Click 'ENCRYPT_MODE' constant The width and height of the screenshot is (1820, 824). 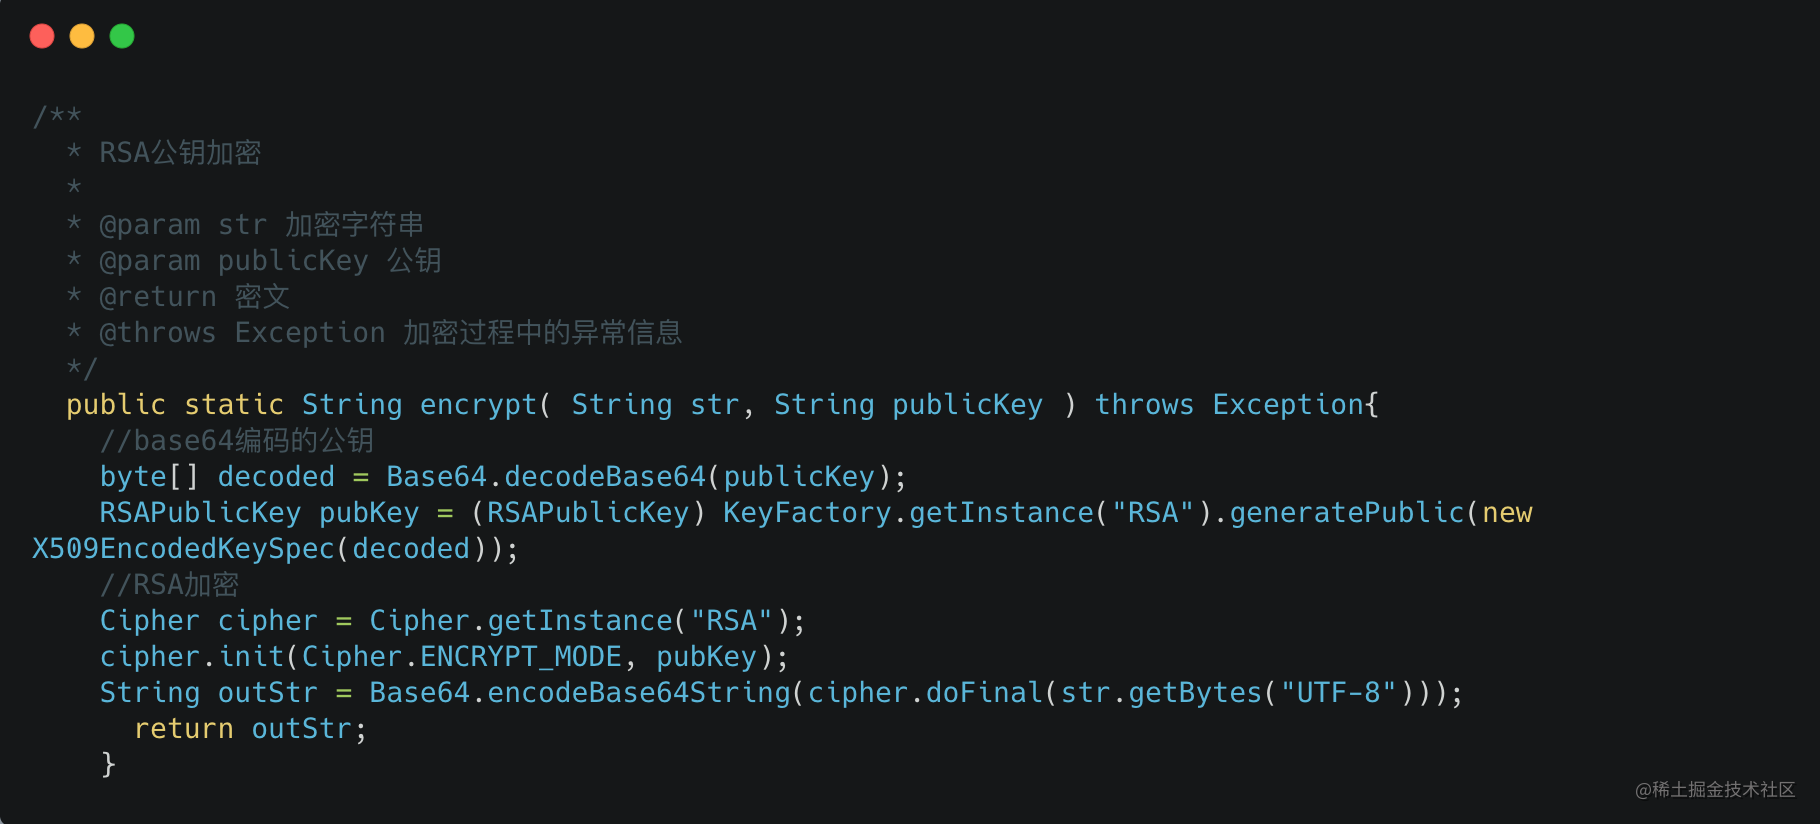coord(521,657)
